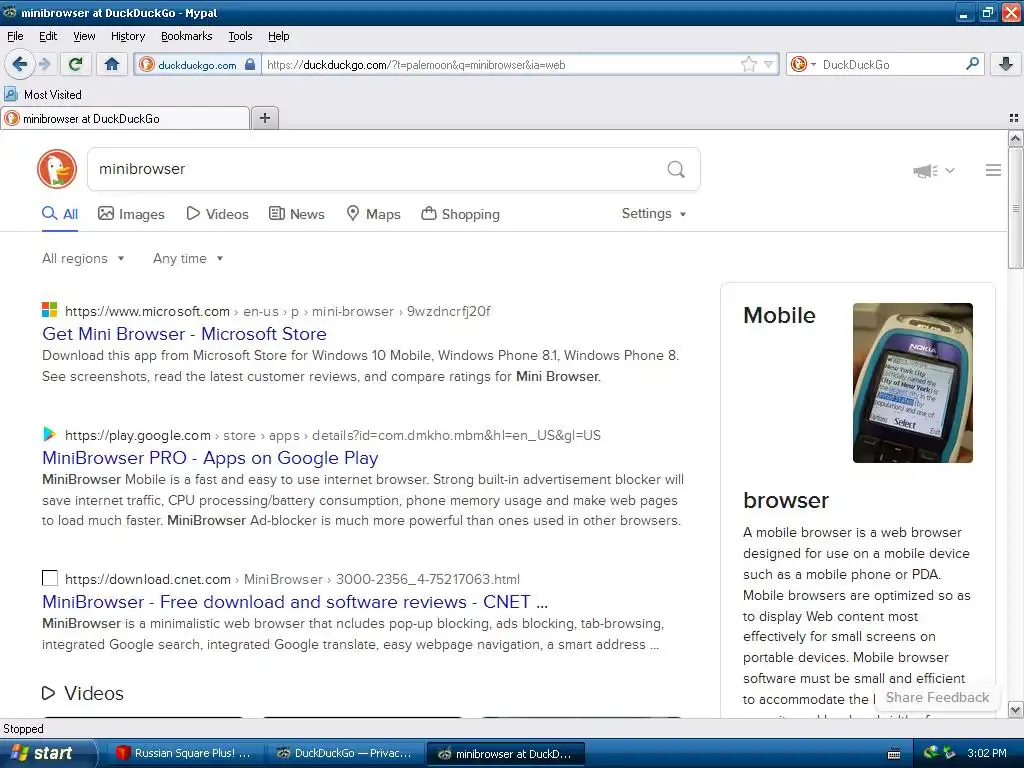Expand the All regions filter
This screenshot has width=1024, height=768.
pos(83,259)
